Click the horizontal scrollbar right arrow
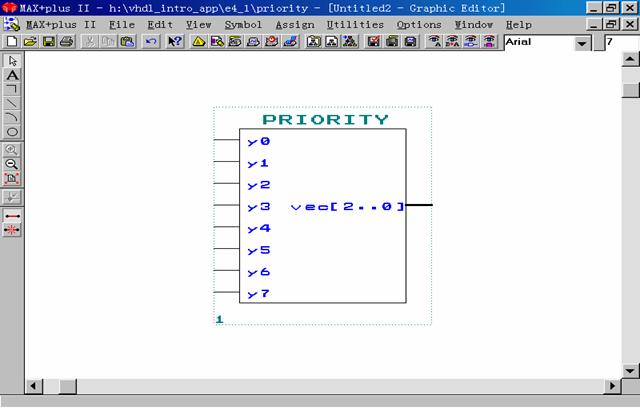 click(x=612, y=386)
